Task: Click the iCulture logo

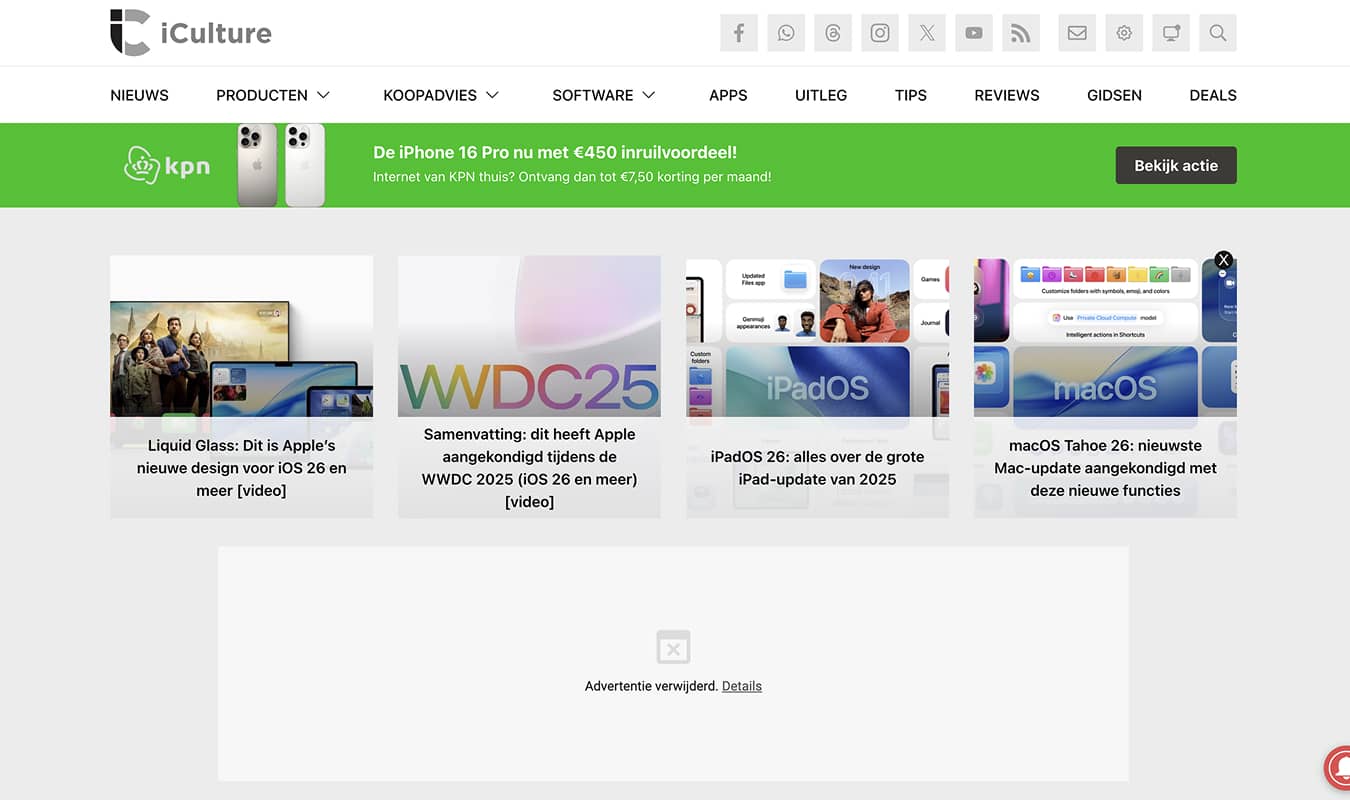Action: [x=191, y=33]
